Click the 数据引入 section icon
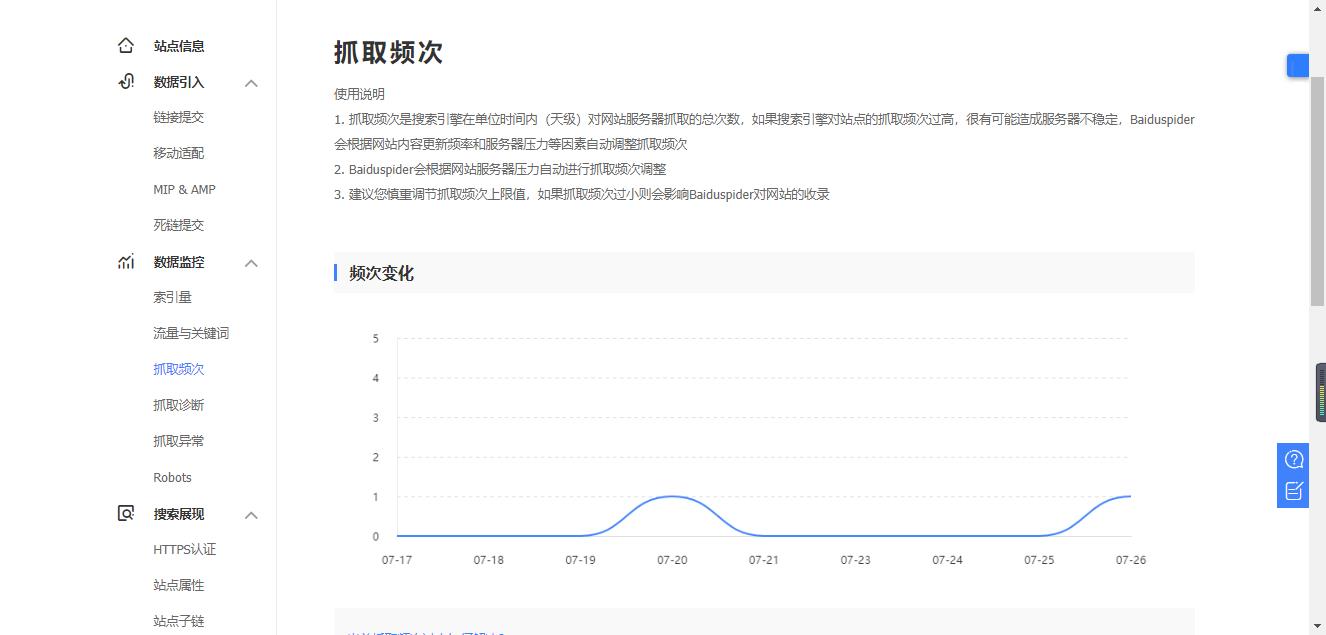The height and width of the screenshot is (635, 1326). 126,82
